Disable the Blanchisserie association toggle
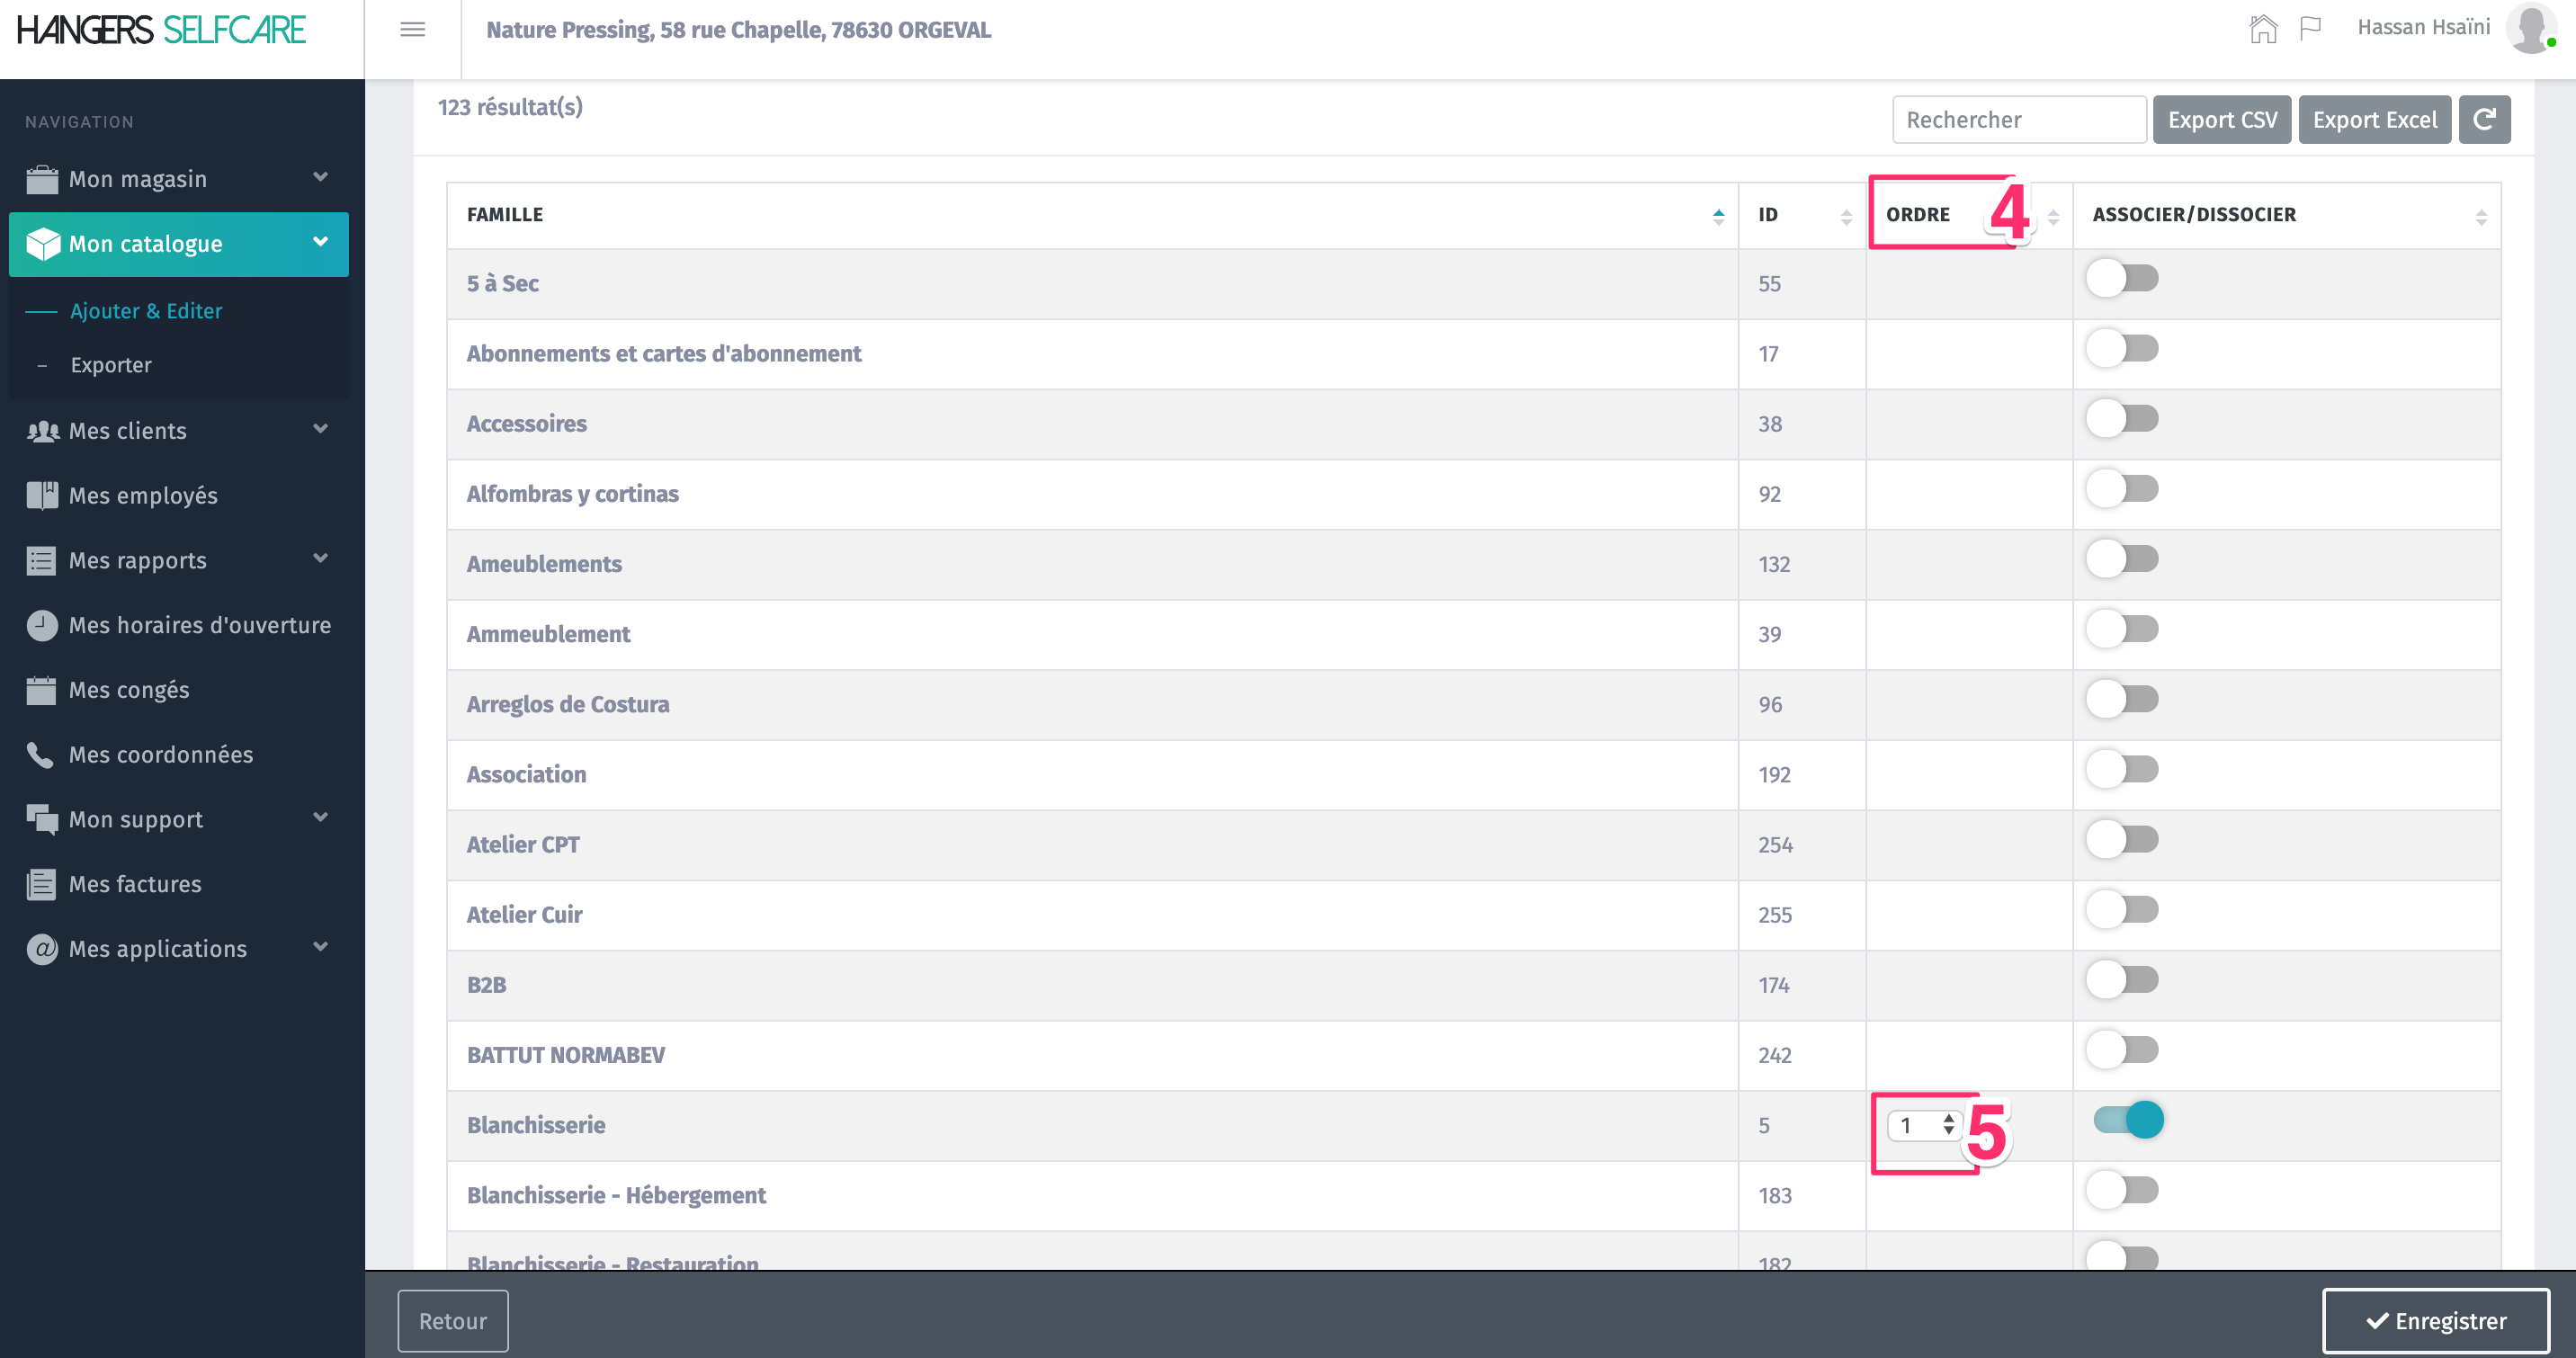Viewport: 2576px width, 1358px height. coord(2128,1120)
